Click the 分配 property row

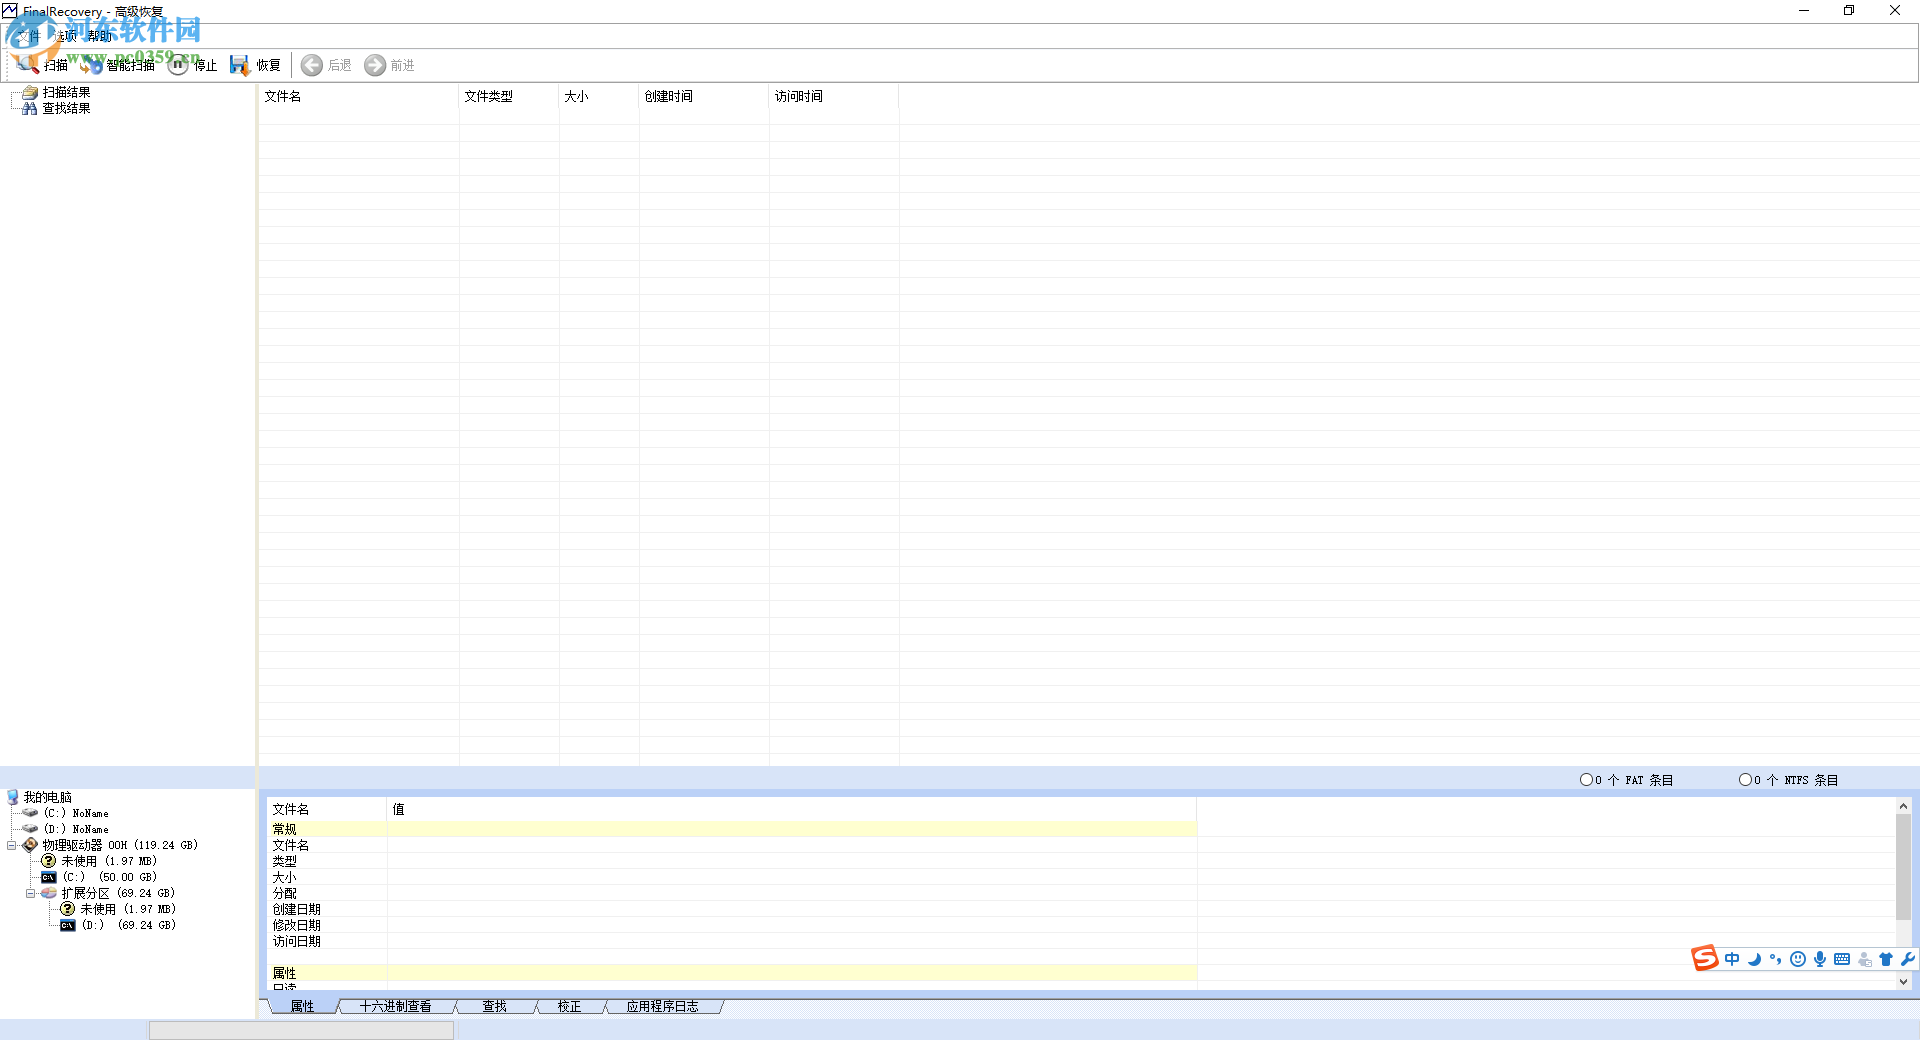click(x=732, y=893)
